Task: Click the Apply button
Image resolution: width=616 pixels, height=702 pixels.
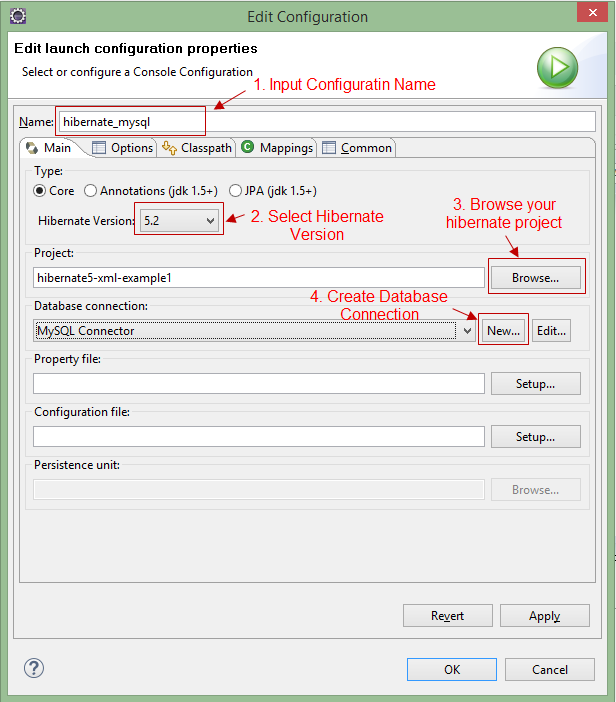Action: [x=544, y=616]
